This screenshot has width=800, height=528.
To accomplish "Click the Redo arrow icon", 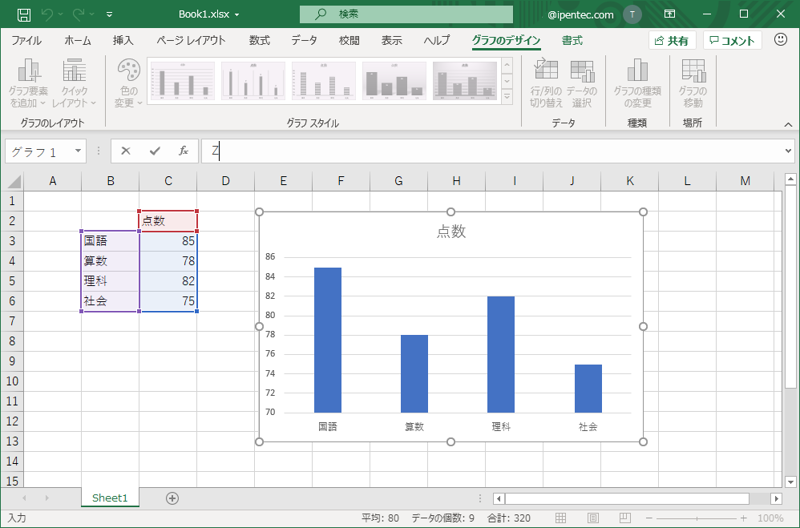I will pos(79,15).
